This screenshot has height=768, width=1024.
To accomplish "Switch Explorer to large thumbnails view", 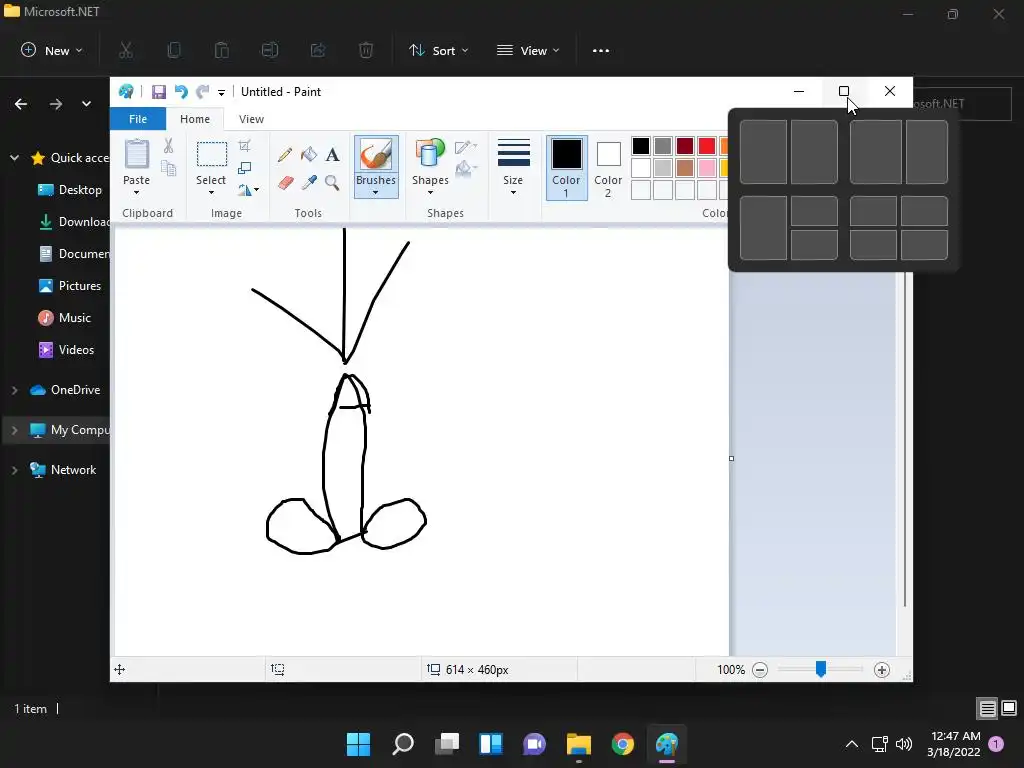I will click(x=1009, y=708).
